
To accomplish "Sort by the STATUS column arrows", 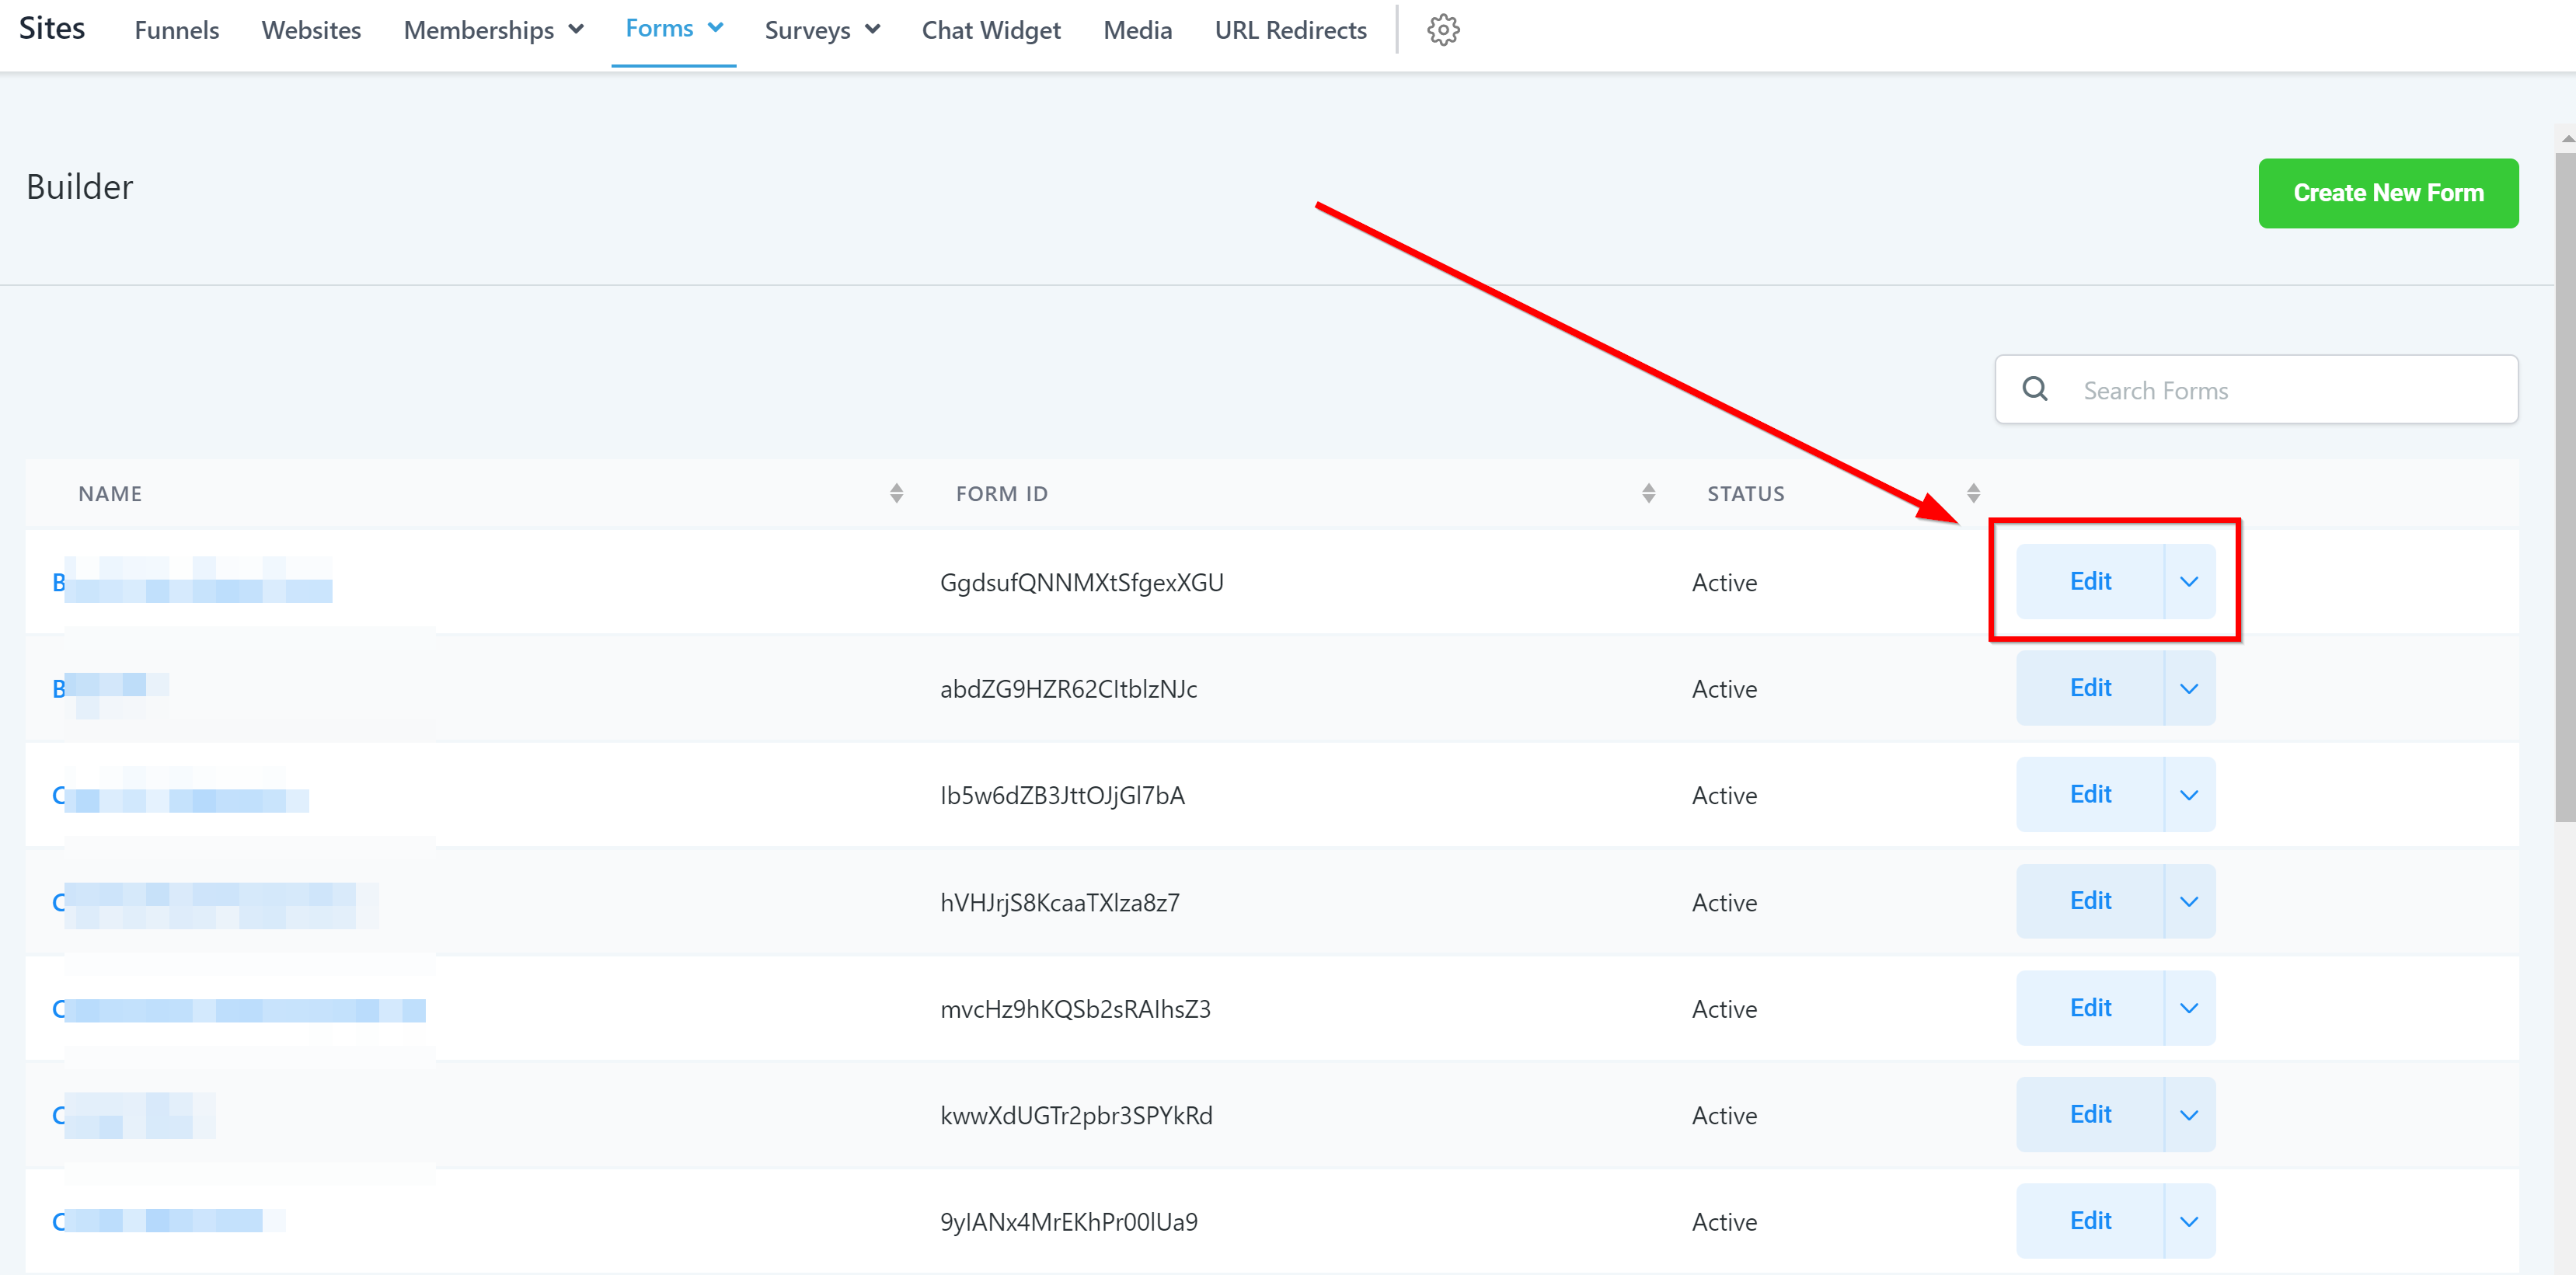I will coord(1972,493).
